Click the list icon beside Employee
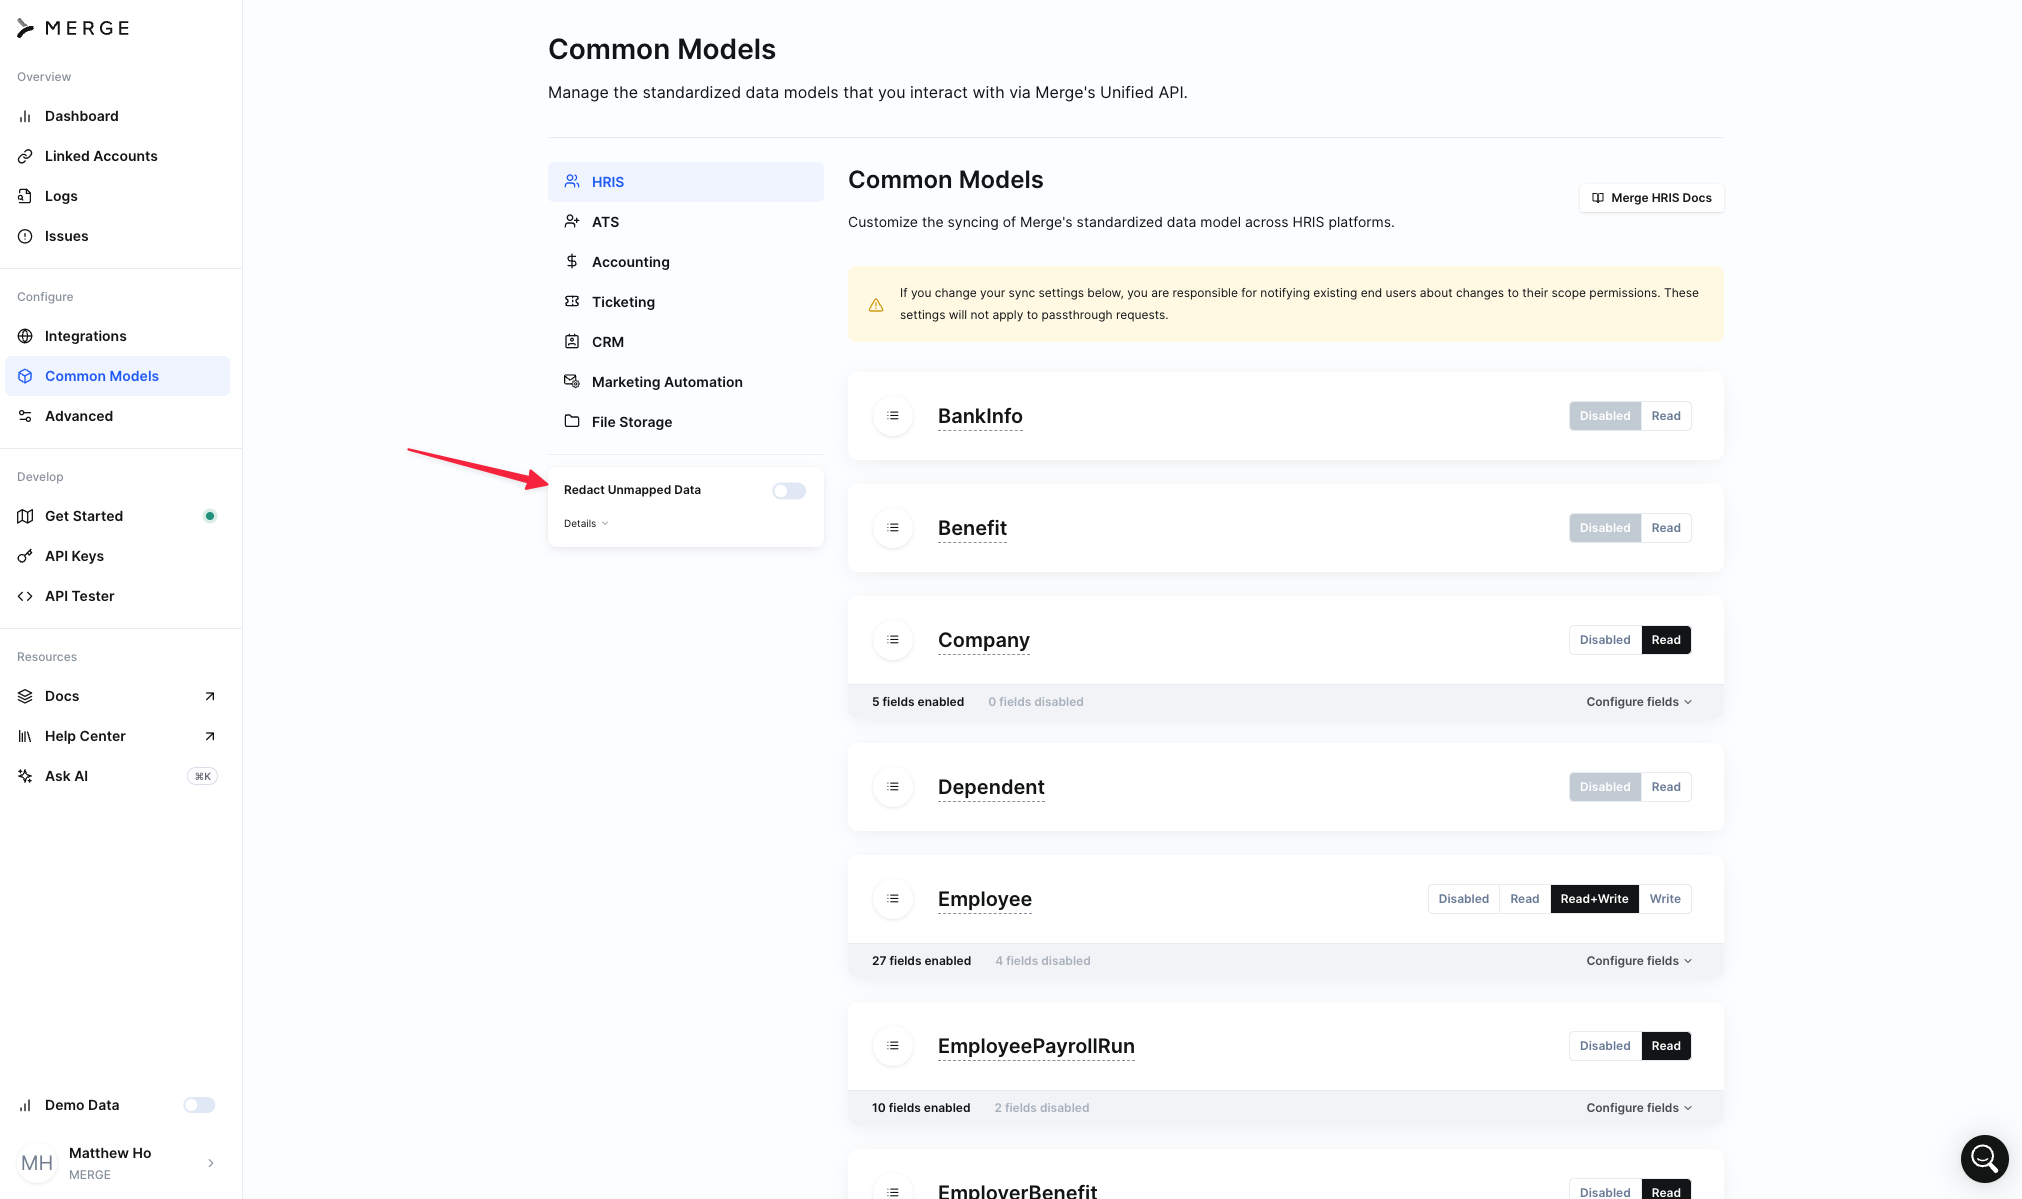The image size is (2022, 1199). pos(893,899)
